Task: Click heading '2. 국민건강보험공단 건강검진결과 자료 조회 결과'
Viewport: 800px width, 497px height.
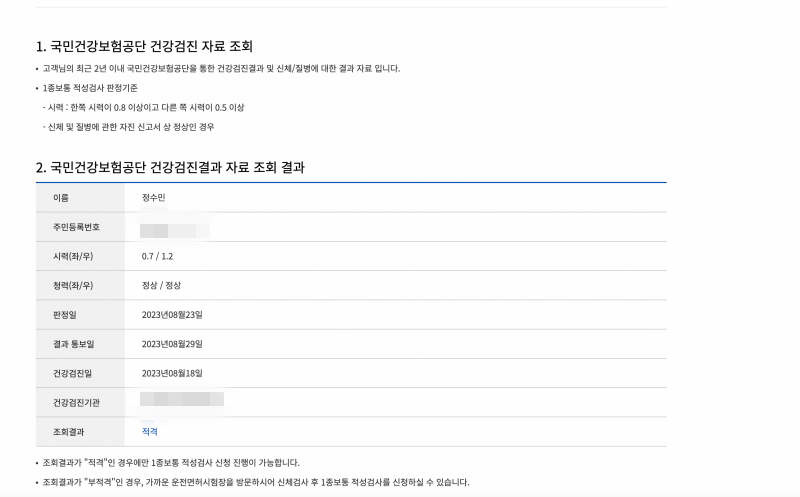Action: click(x=170, y=167)
